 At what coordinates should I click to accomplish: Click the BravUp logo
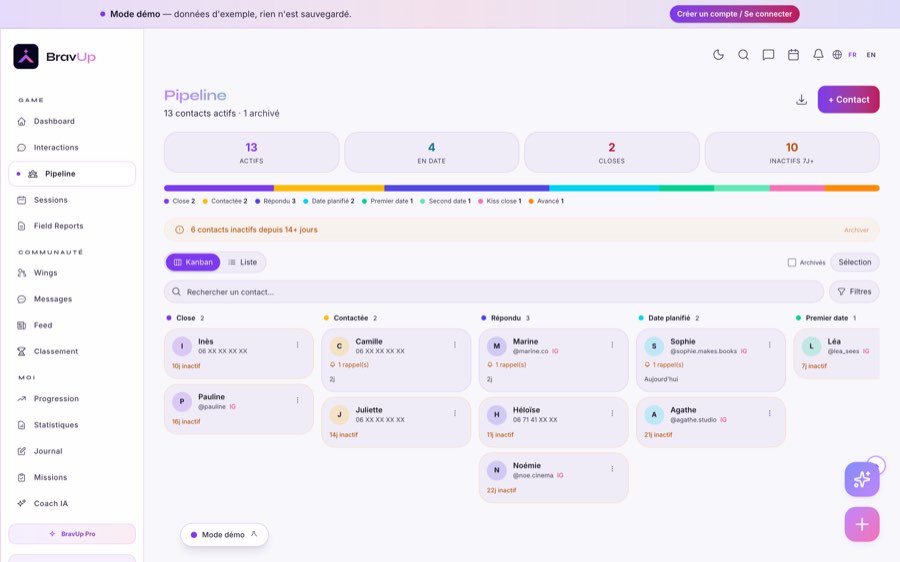pos(55,56)
